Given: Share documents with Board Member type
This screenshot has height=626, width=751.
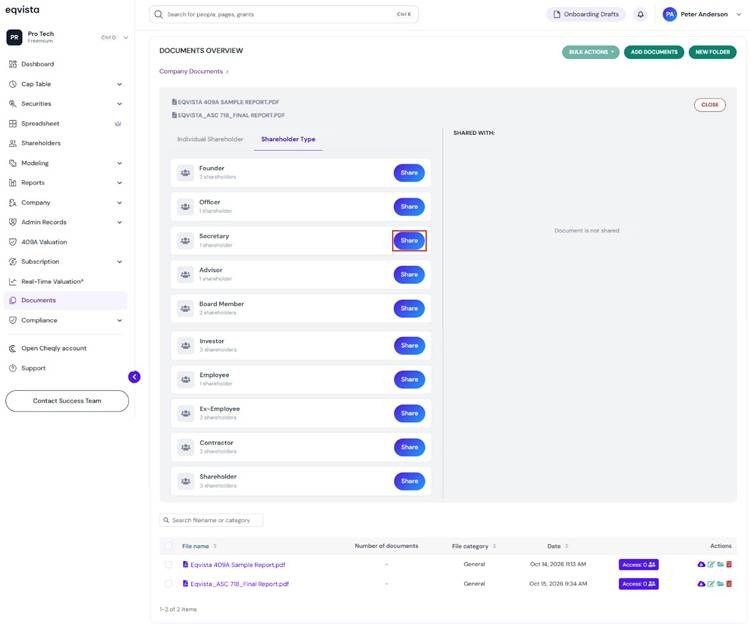Looking at the screenshot, I should pos(409,308).
